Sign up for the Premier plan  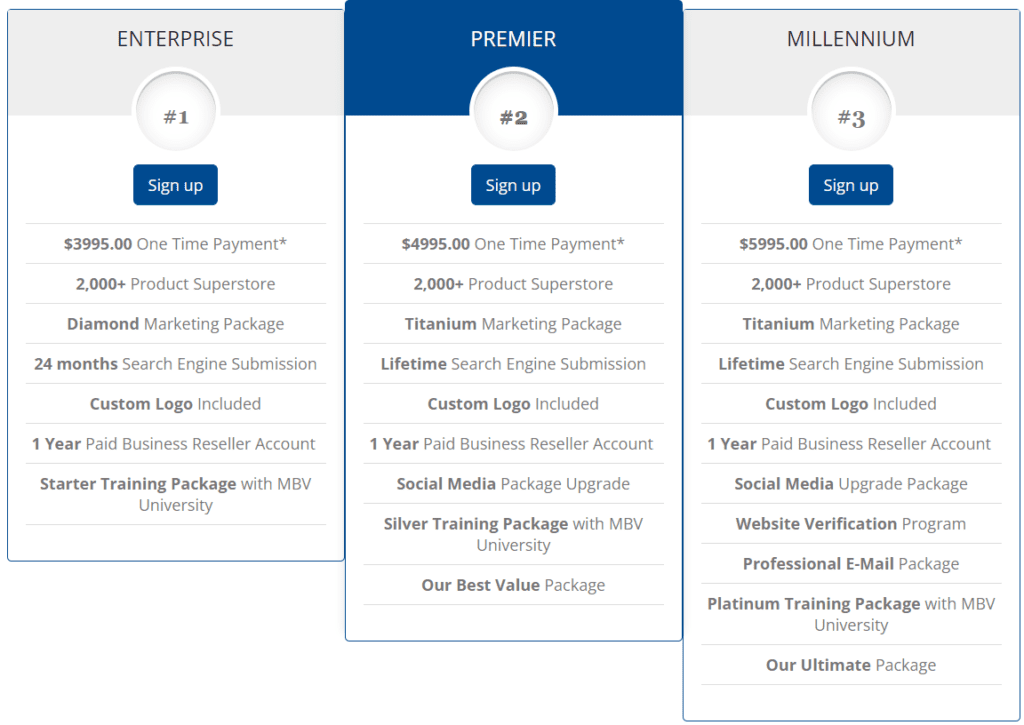click(513, 184)
